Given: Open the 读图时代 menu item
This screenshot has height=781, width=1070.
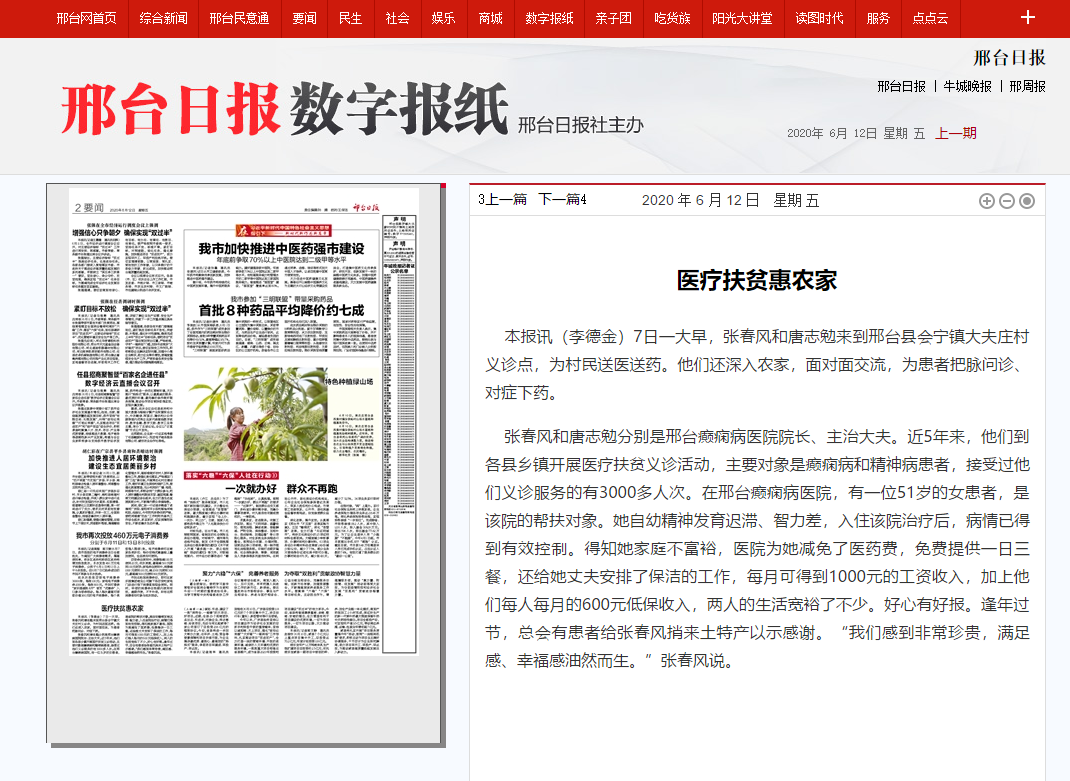Looking at the screenshot, I should 820,18.
